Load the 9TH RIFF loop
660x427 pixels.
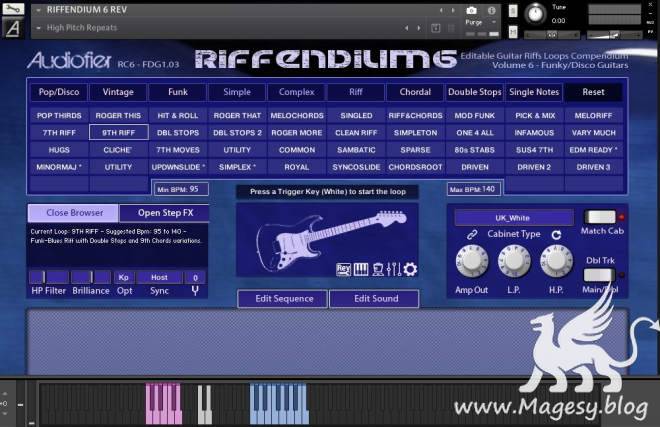point(118,133)
